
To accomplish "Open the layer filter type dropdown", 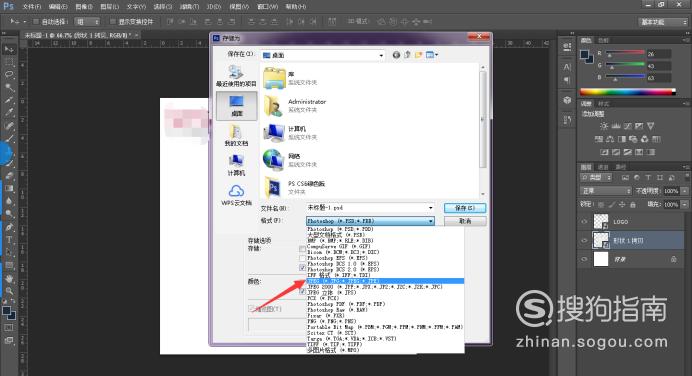I will (x=596, y=177).
